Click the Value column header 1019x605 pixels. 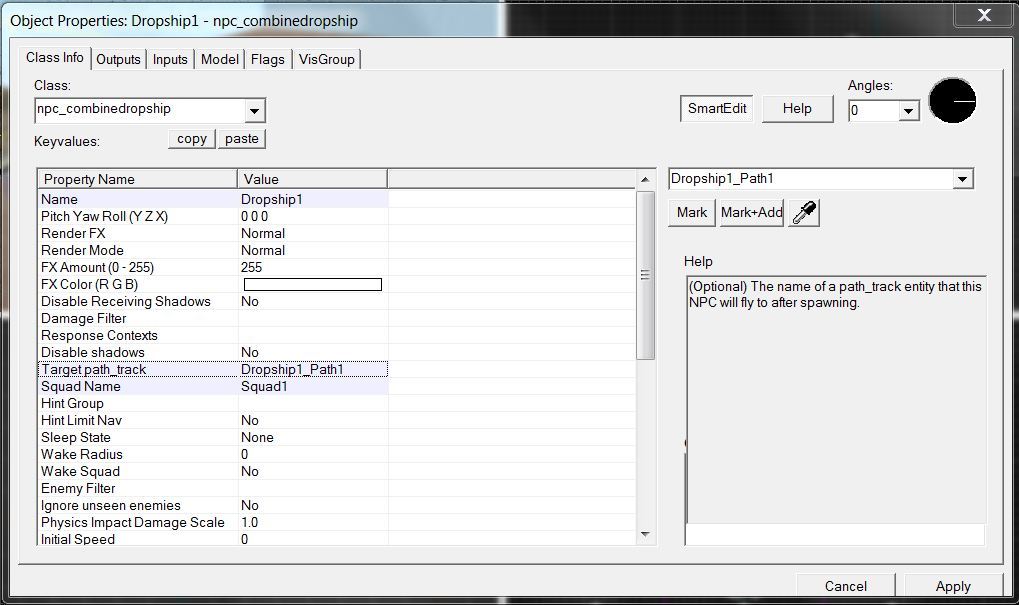pyautogui.click(x=313, y=179)
